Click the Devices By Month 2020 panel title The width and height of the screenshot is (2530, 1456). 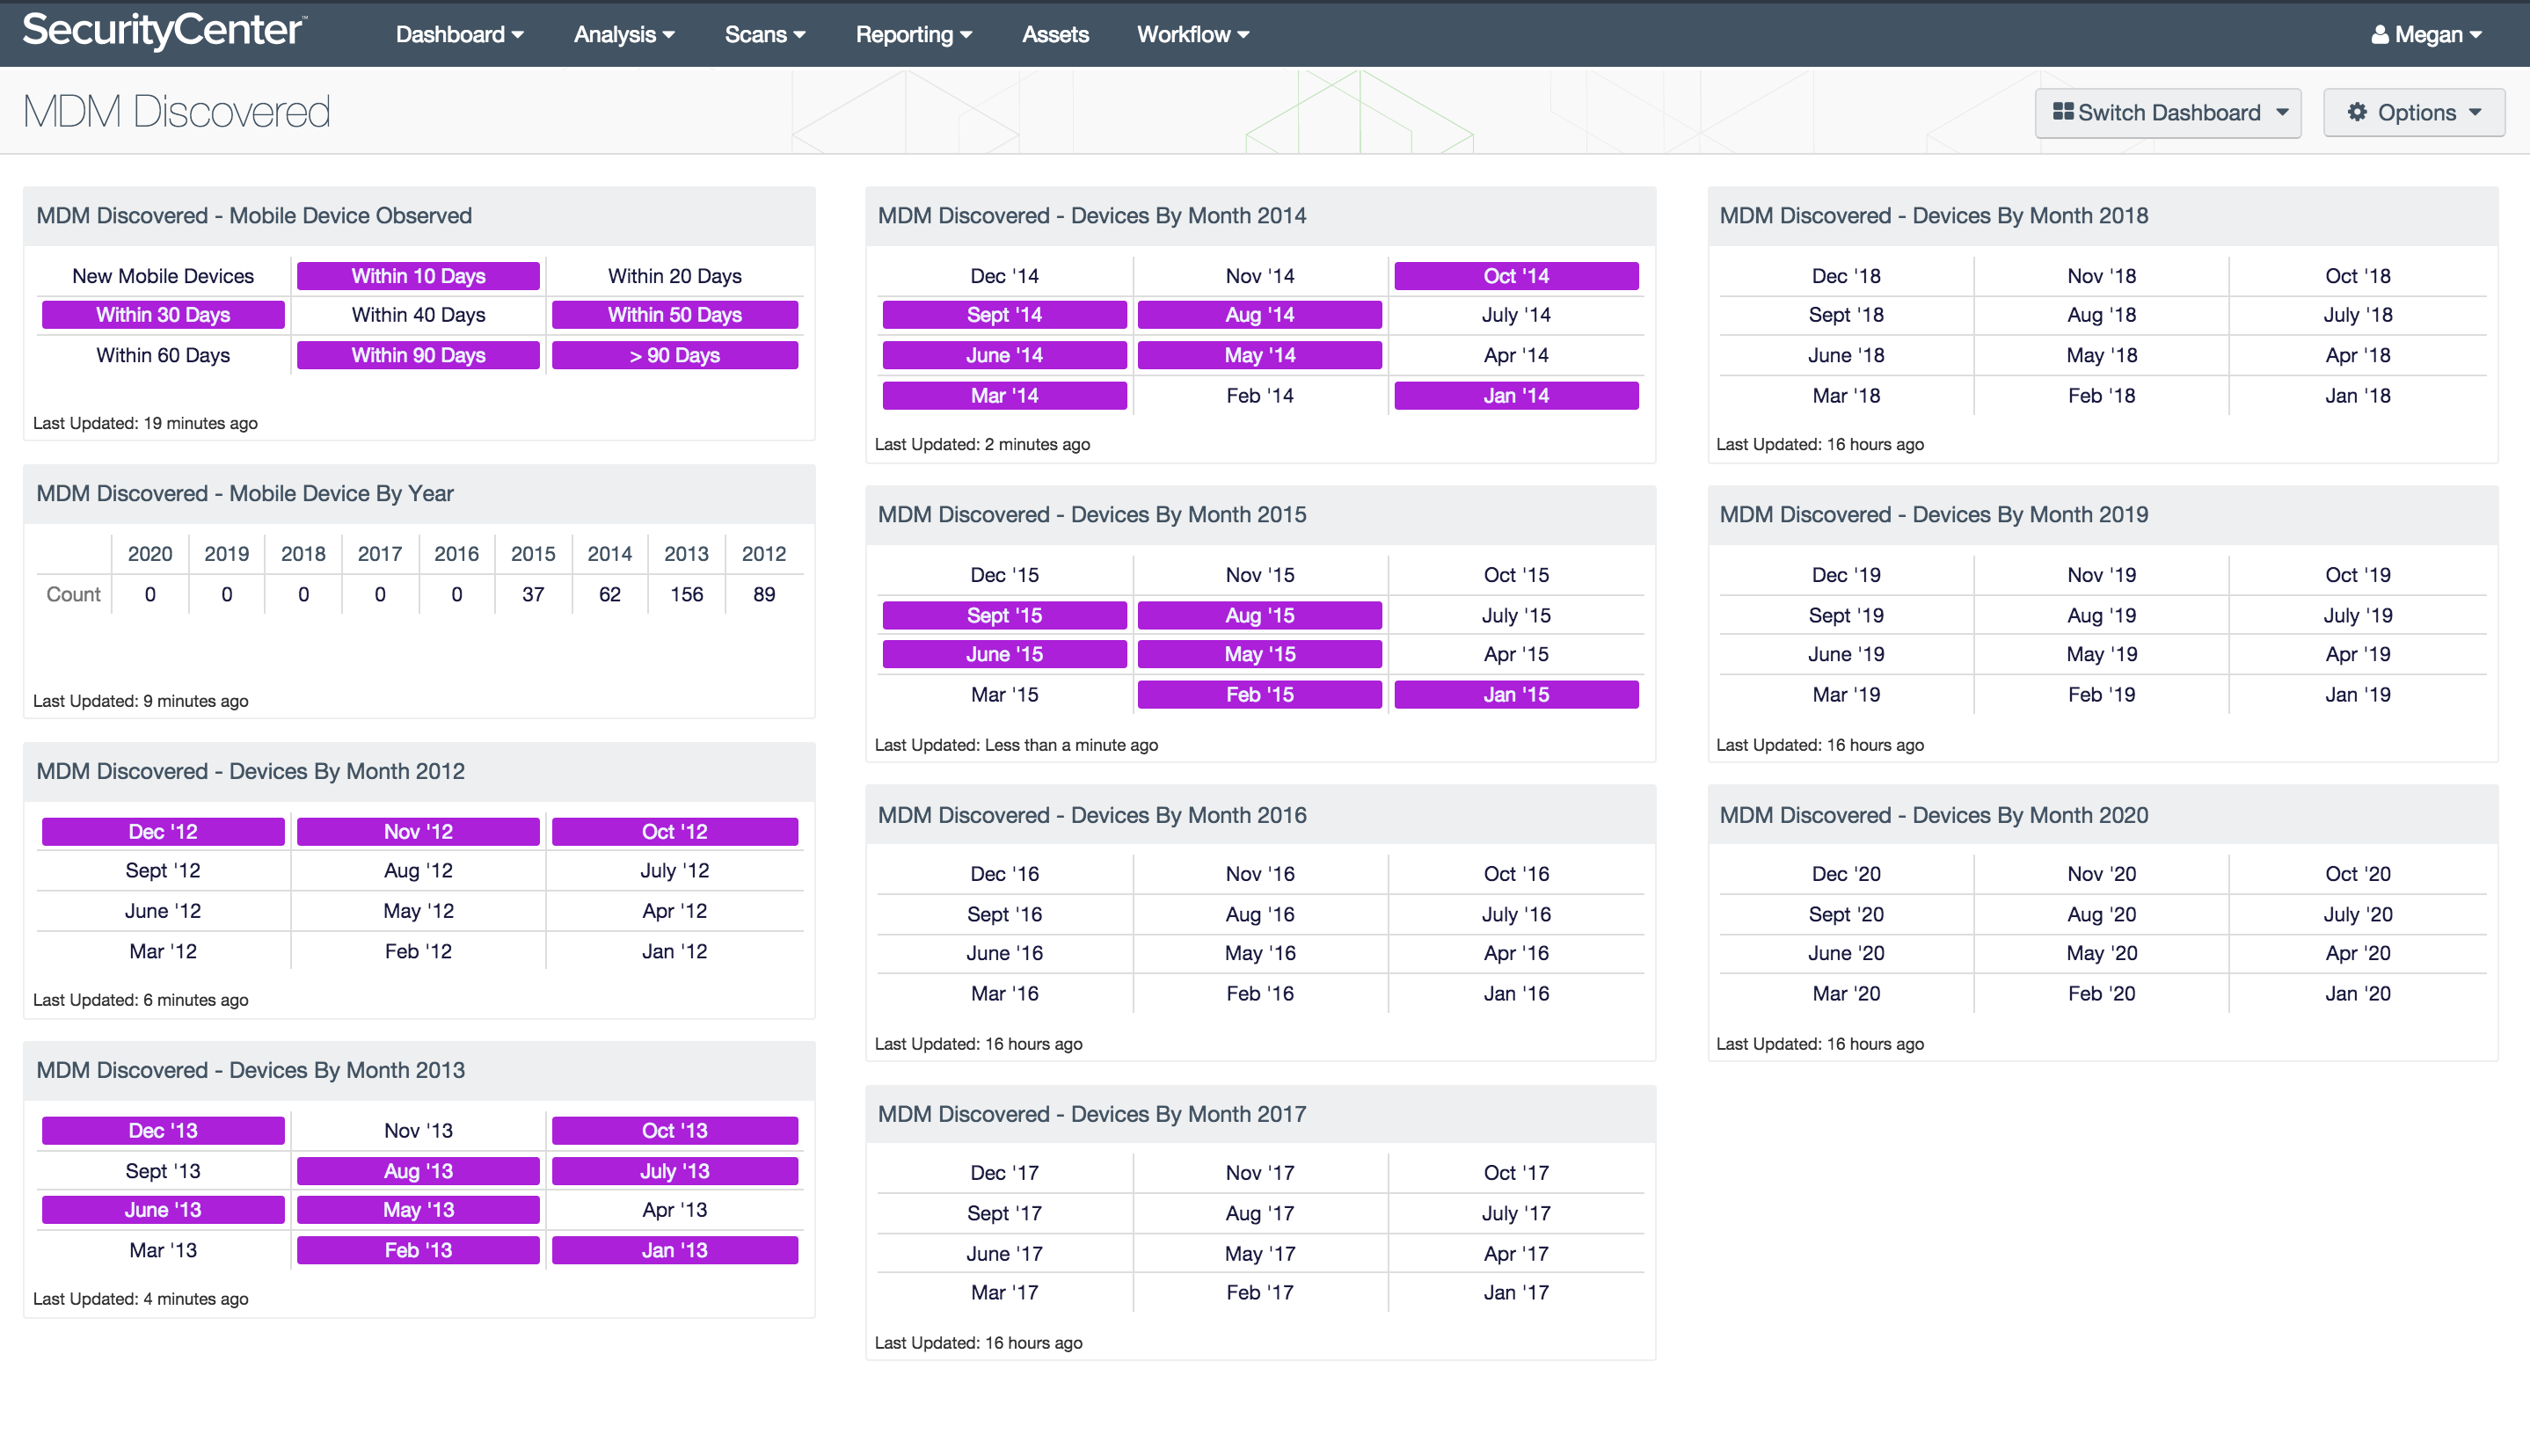[x=1933, y=815]
